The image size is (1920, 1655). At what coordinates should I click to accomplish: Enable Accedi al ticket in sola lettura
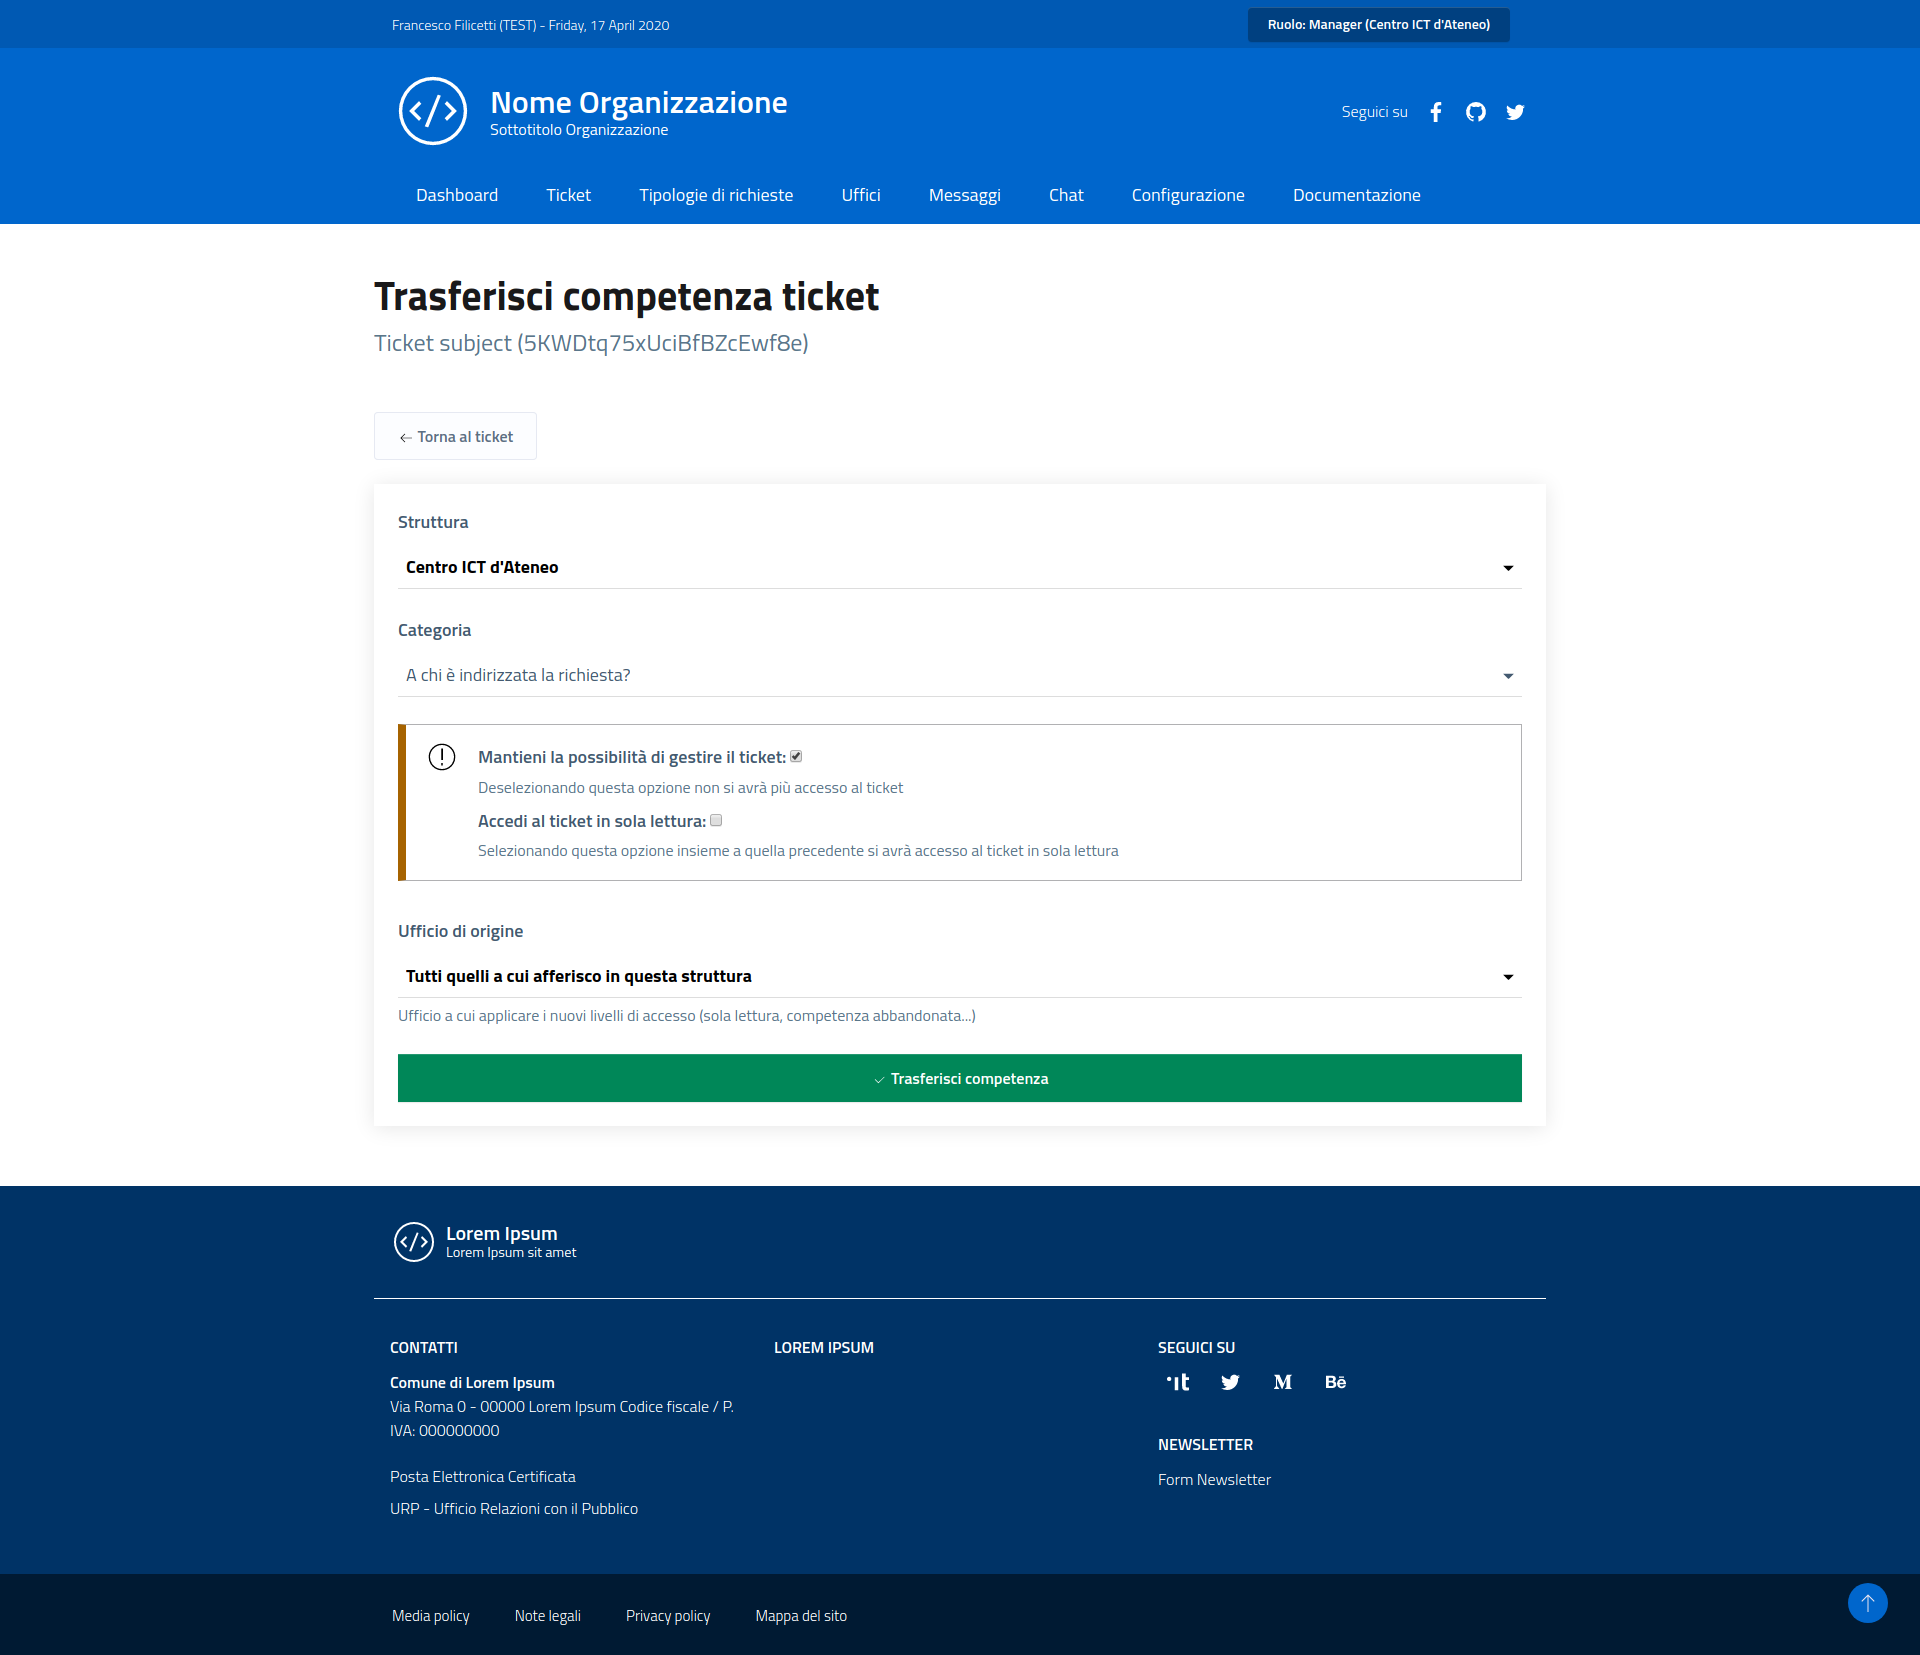[x=716, y=821]
